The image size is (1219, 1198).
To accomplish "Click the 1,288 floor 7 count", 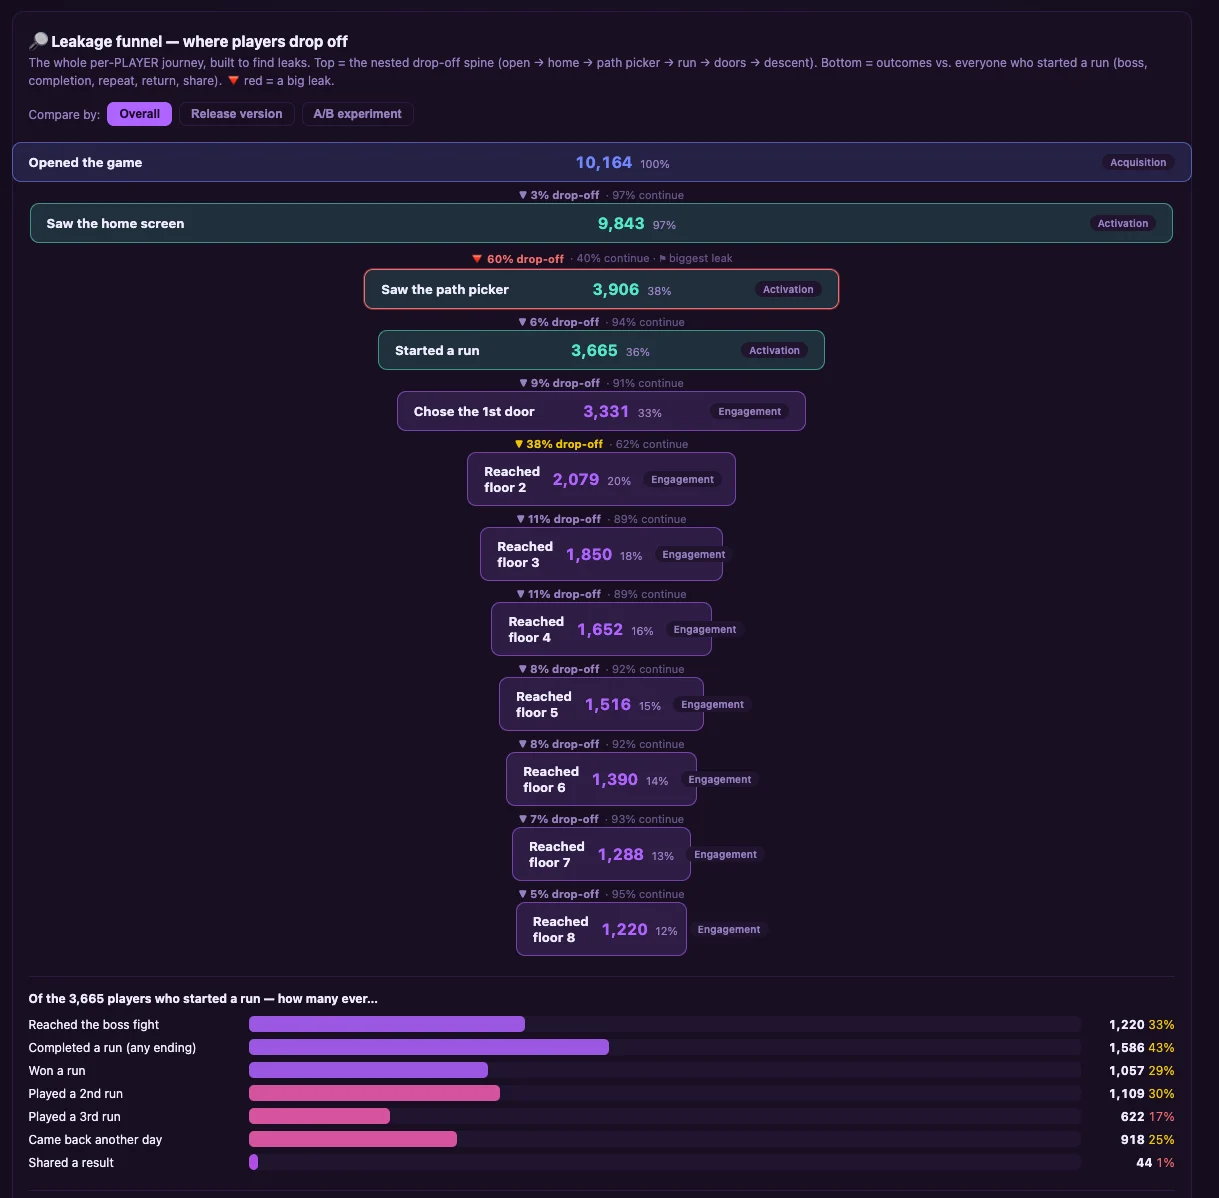I will tap(621, 854).
